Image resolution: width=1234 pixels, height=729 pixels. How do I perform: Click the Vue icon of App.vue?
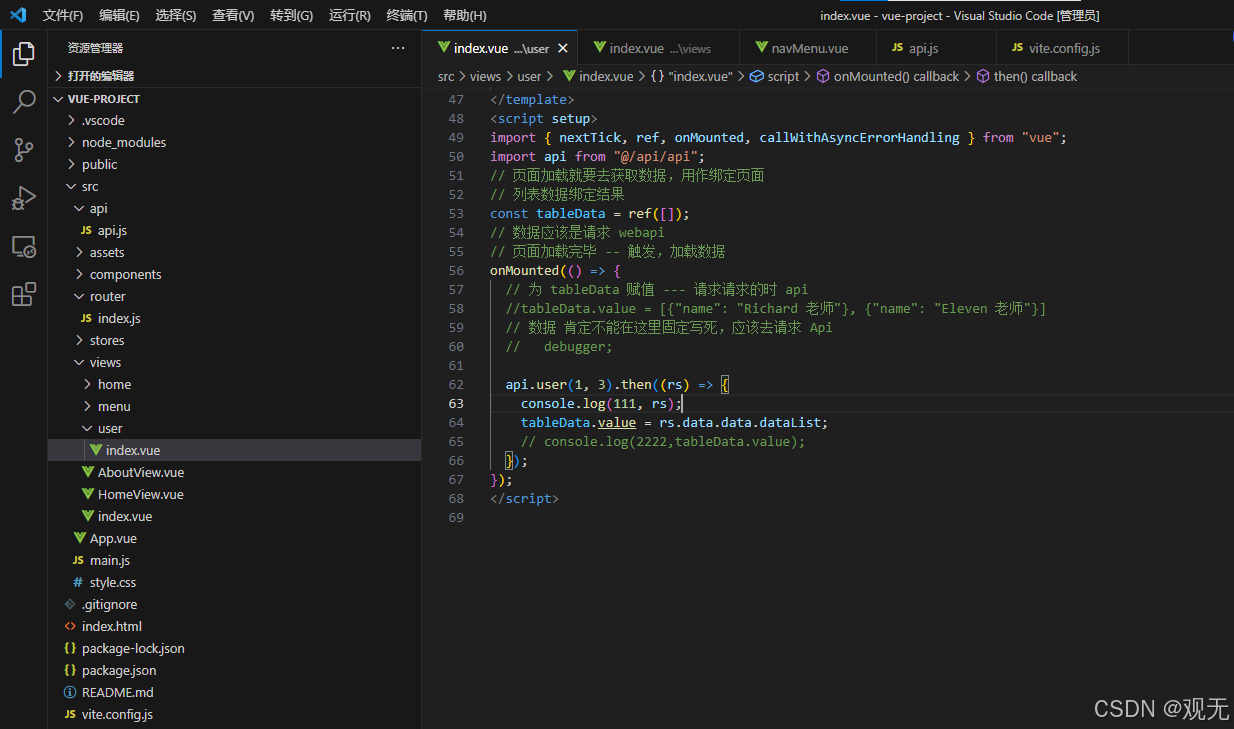80,538
